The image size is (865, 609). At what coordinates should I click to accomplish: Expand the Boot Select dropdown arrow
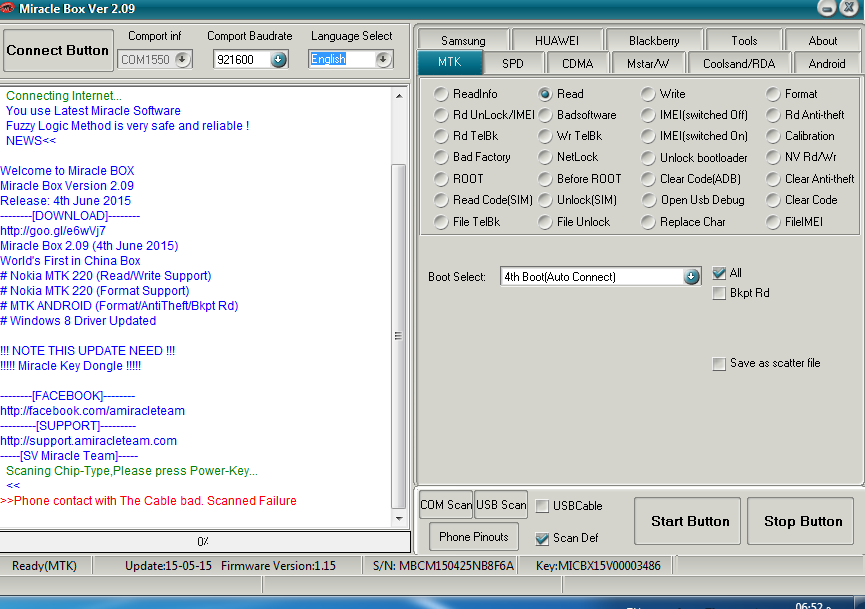[x=691, y=276]
